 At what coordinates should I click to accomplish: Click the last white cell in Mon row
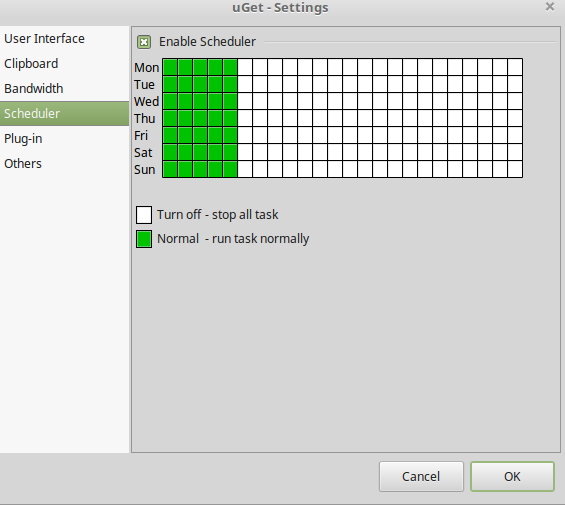[515, 67]
